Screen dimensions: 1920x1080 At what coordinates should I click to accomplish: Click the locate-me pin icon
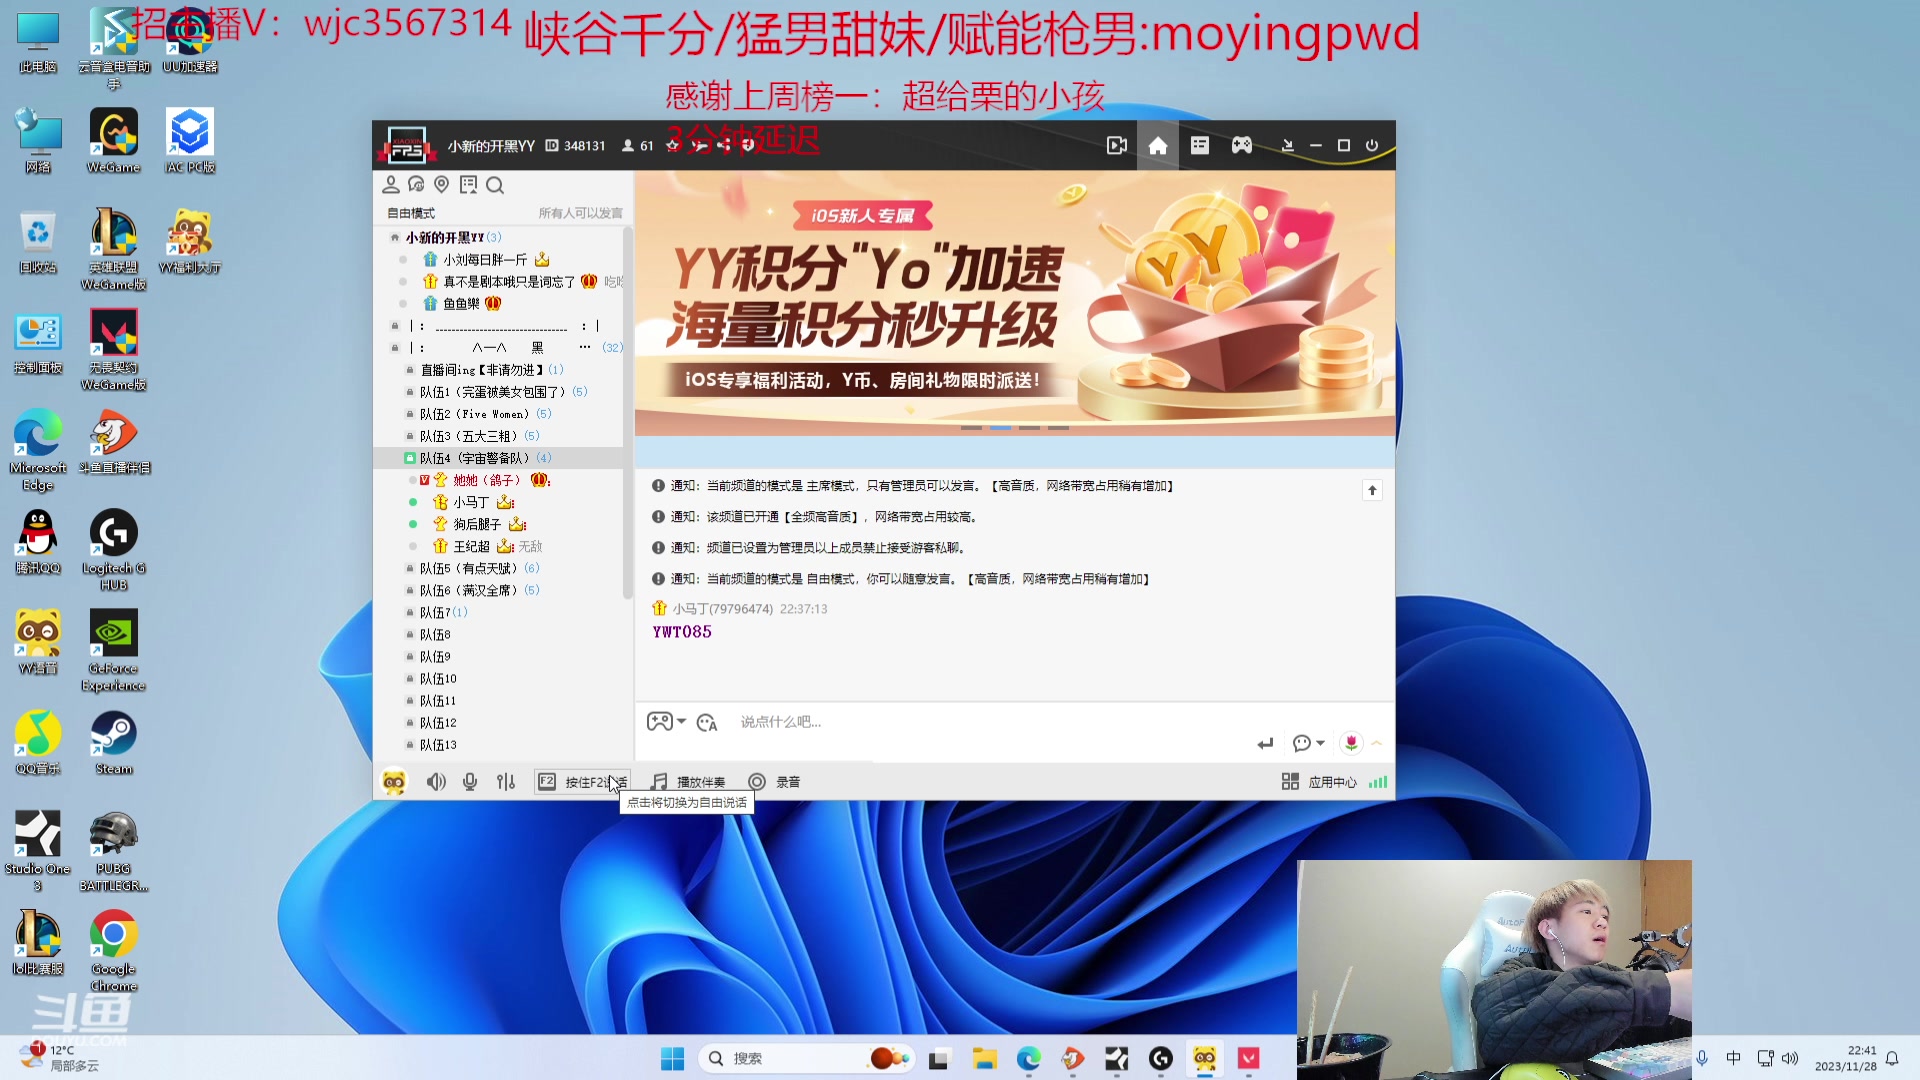[x=442, y=185]
